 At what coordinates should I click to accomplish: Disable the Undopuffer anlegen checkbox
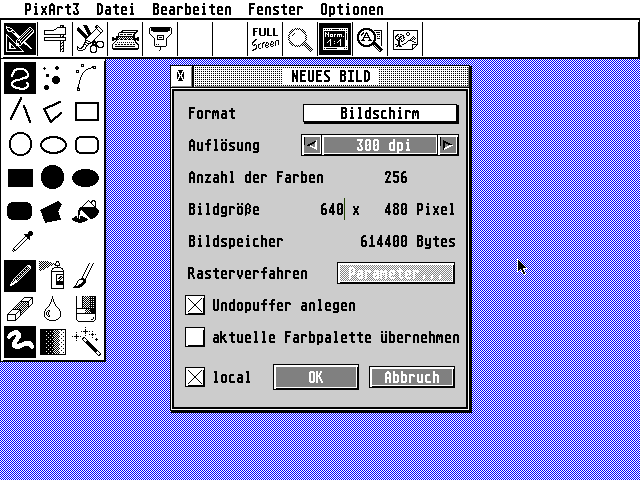(196, 305)
